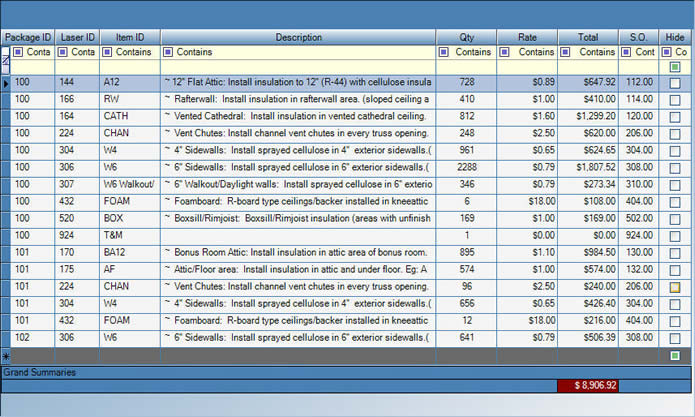The height and width of the screenshot is (417, 695).
Task: Click the Hide column header
Action: click(675, 37)
